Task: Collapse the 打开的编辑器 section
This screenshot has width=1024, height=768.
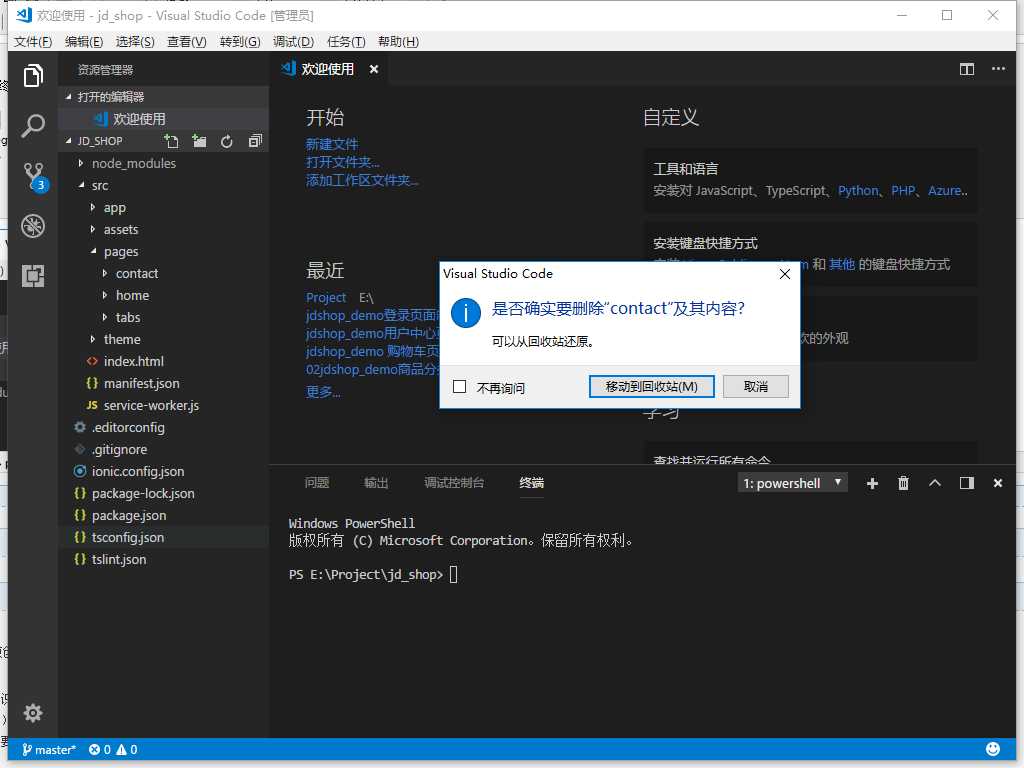Action: point(163,97)
